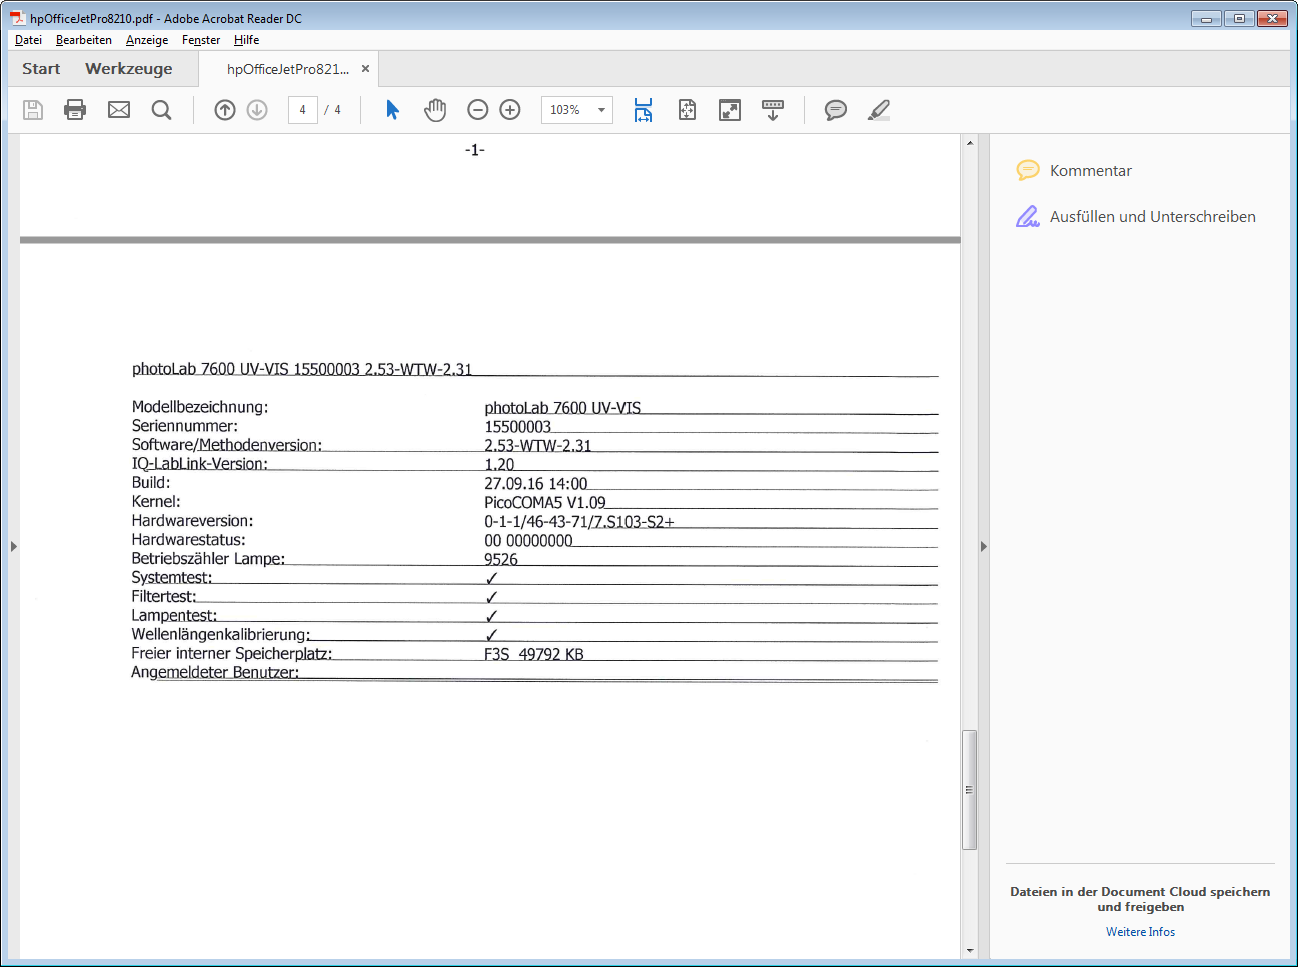The height and width of the screenshot is (967, 1298).
Task: Switch to the Werkzeuge tab
Action: 128,69
